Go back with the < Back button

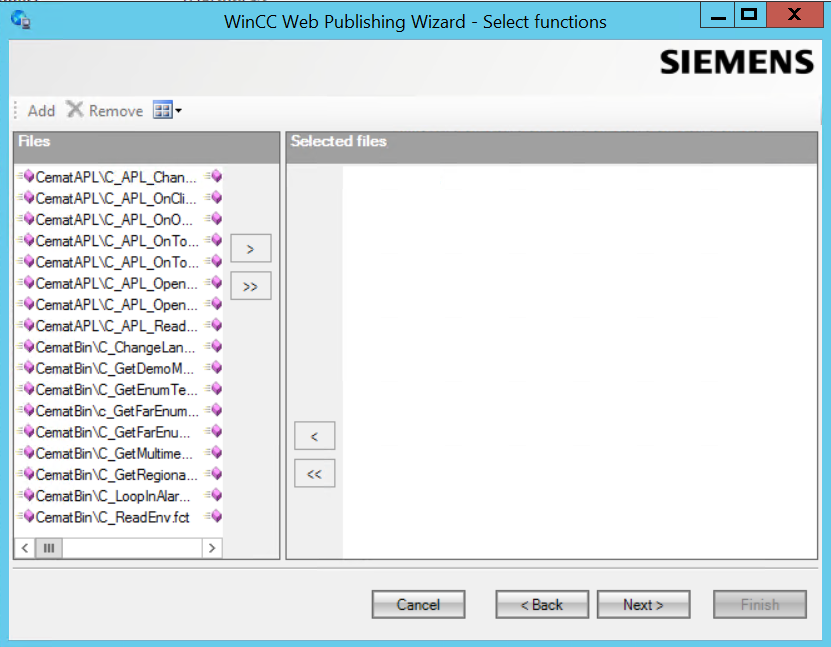542,605
